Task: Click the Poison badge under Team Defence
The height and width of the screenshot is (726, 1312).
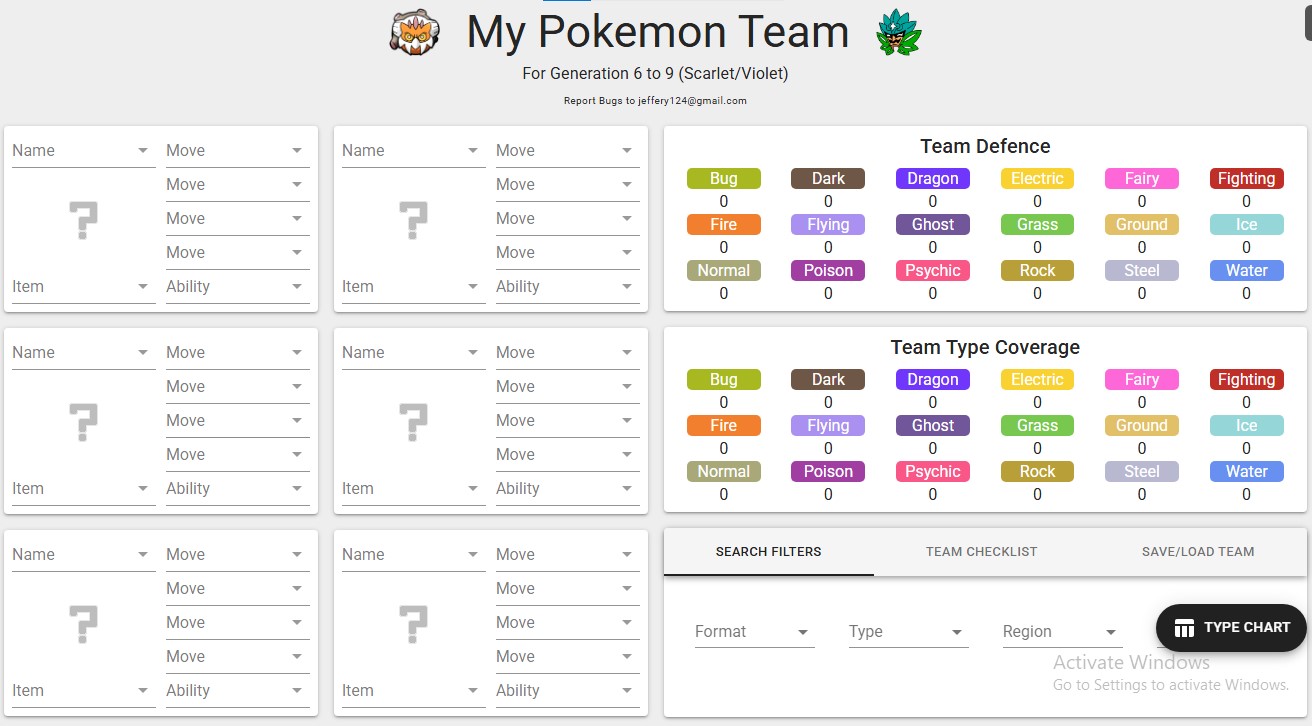Action: (828, 271)
